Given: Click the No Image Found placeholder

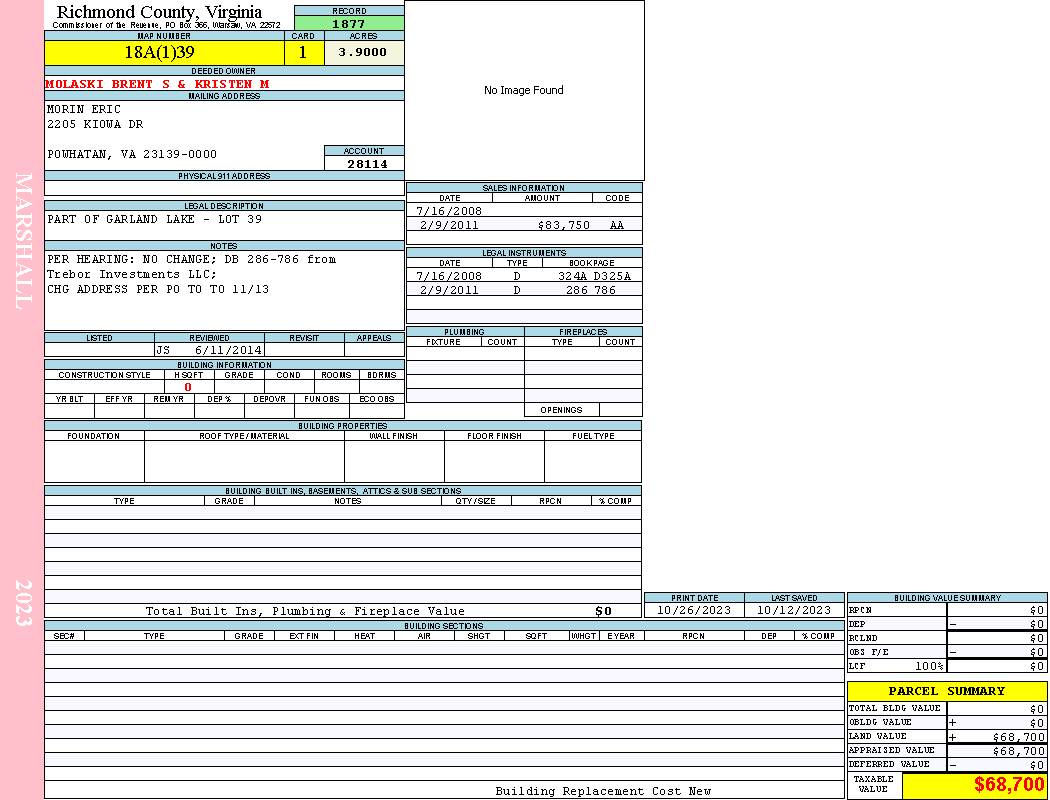Looking at the screenshot, I should tap(524, 90).
